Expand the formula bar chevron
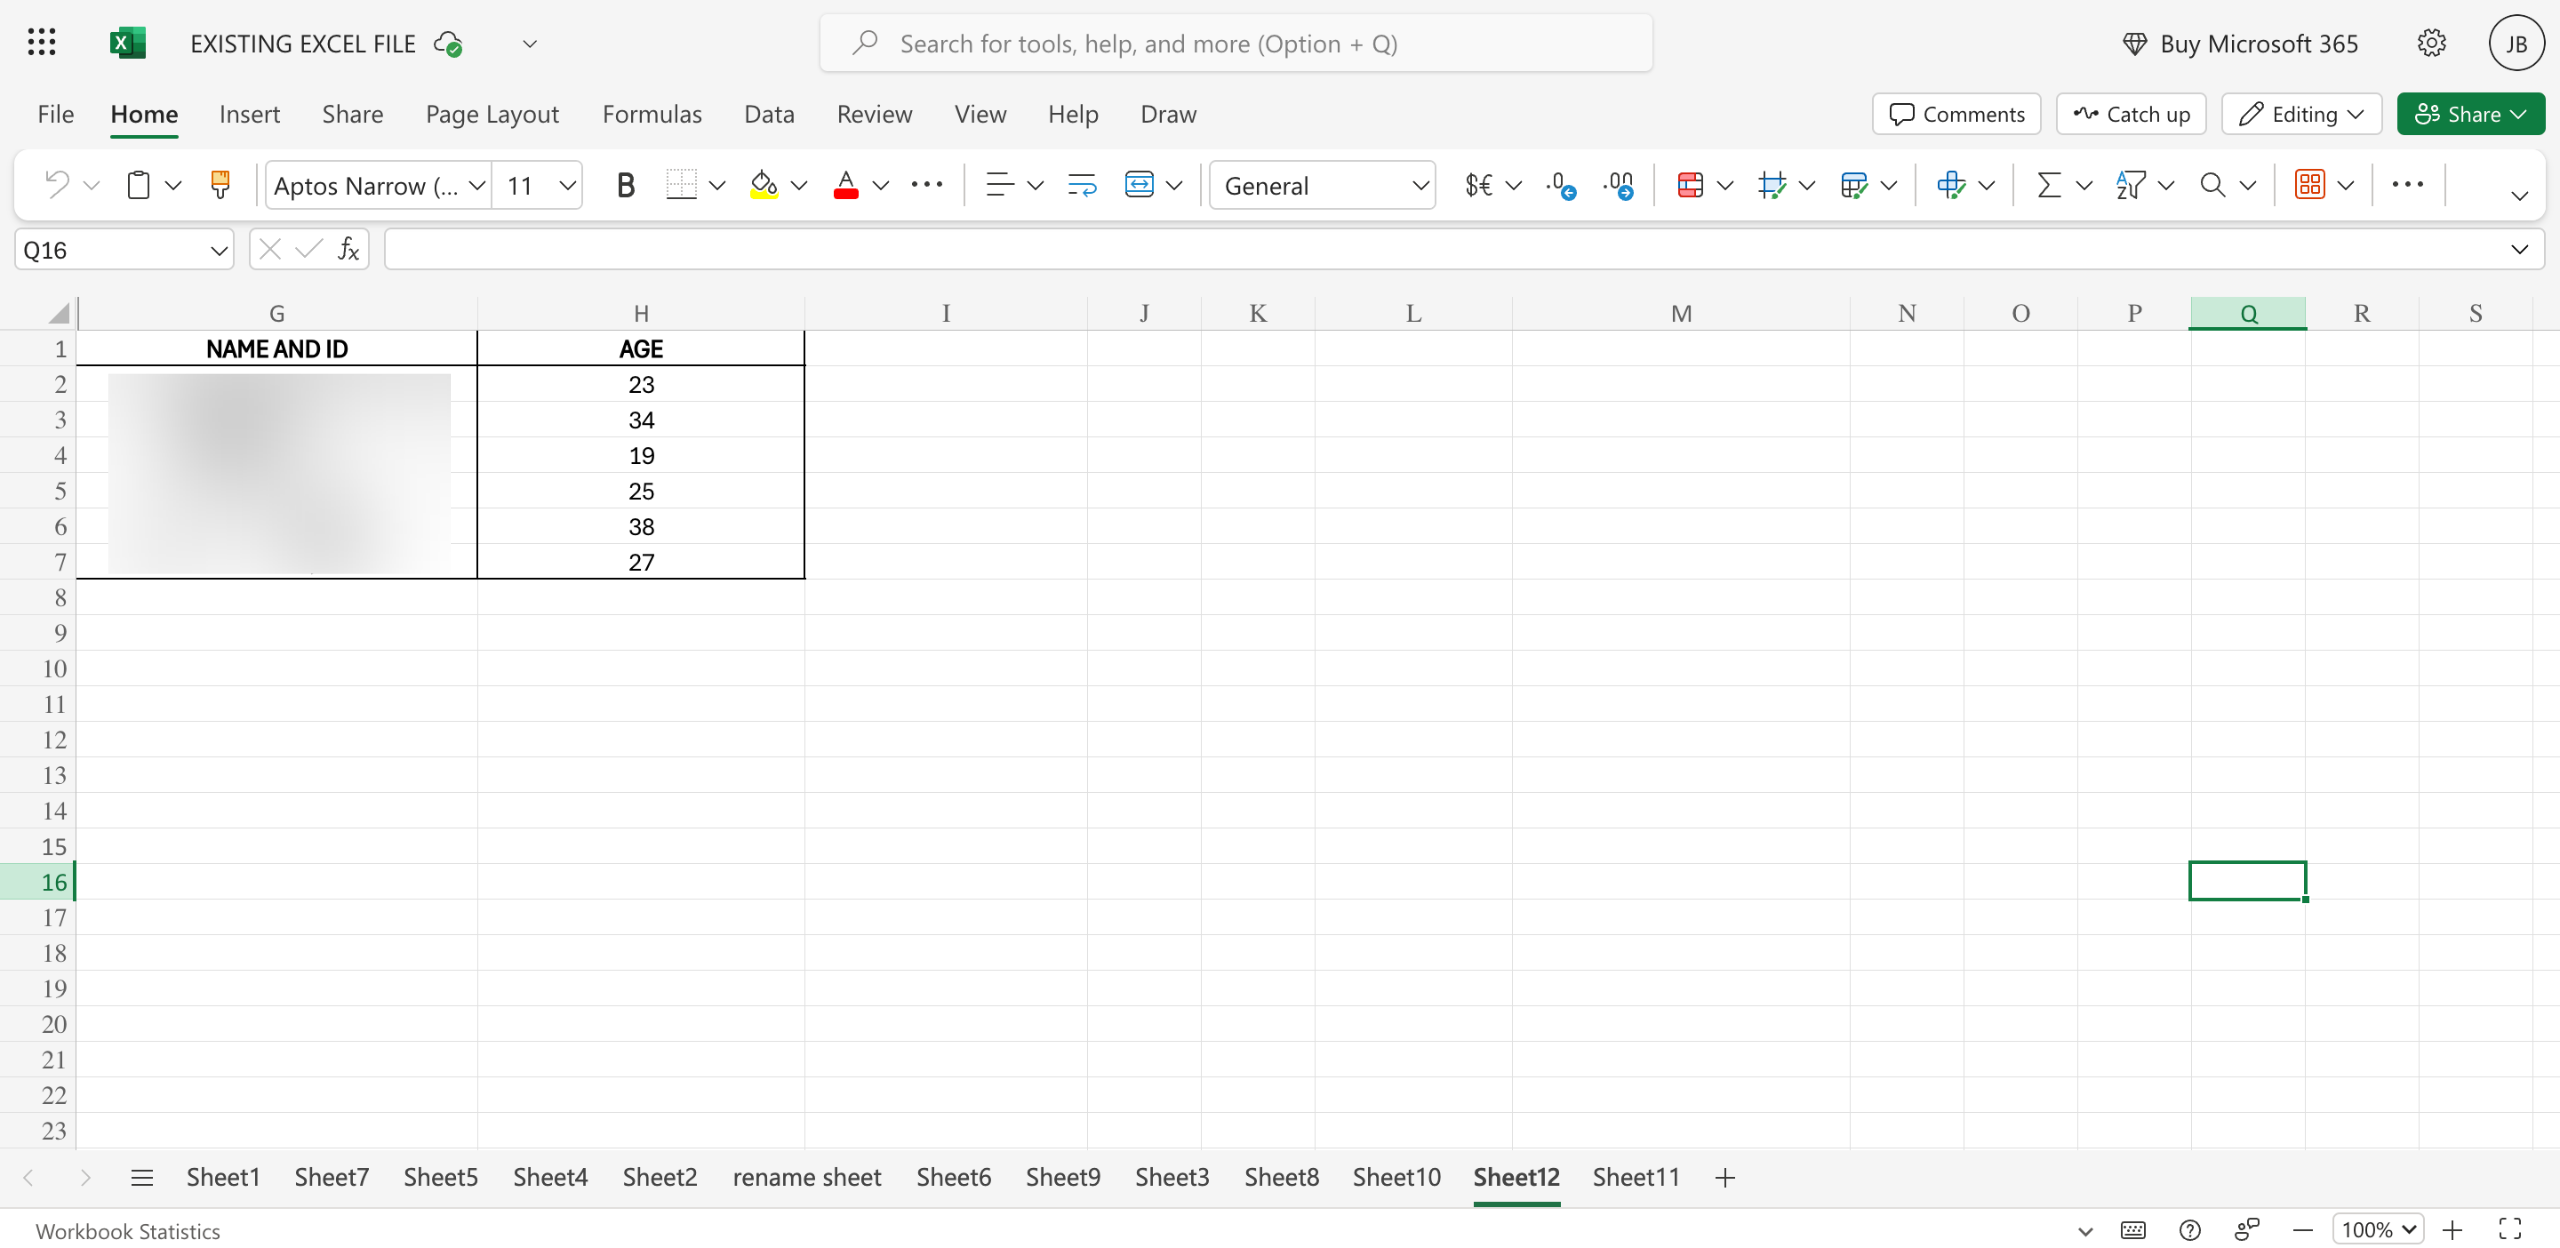The height and width of the screenshot is (1248, 2560). tap(2519, 249)
